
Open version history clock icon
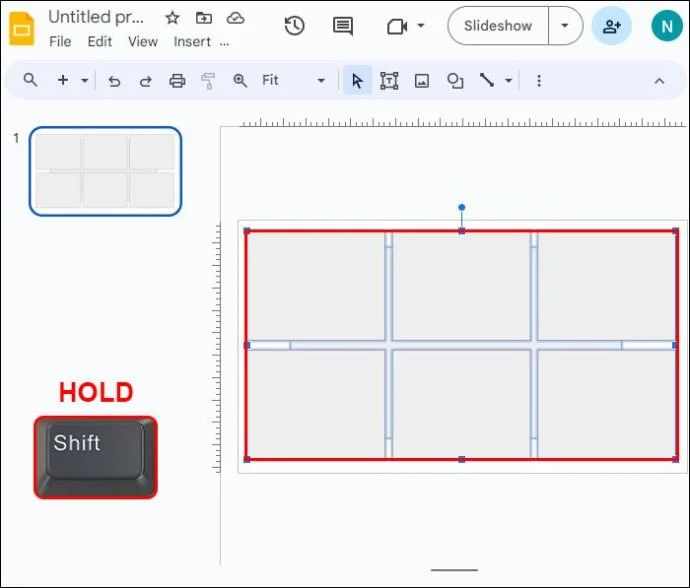(x=294, y=26)
